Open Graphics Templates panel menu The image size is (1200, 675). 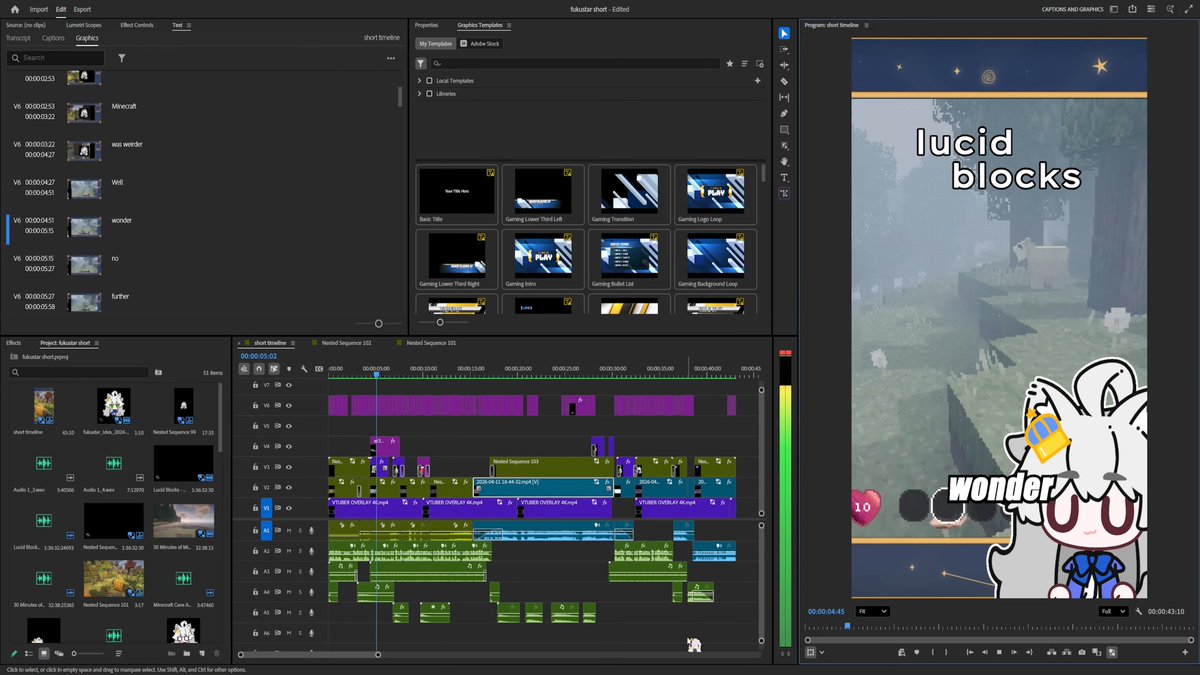(x=509, y=25)
